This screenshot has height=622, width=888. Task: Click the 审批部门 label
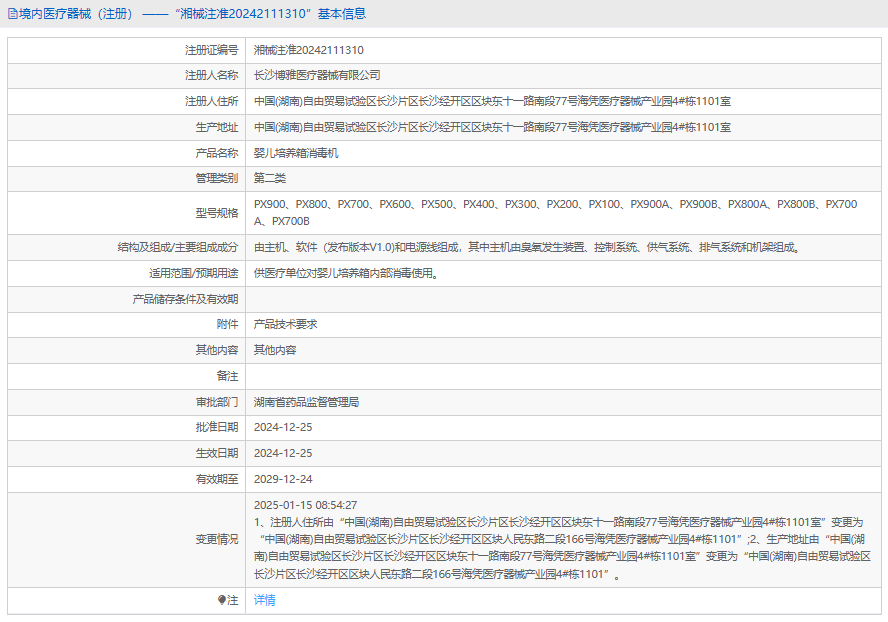pos(217,402)
